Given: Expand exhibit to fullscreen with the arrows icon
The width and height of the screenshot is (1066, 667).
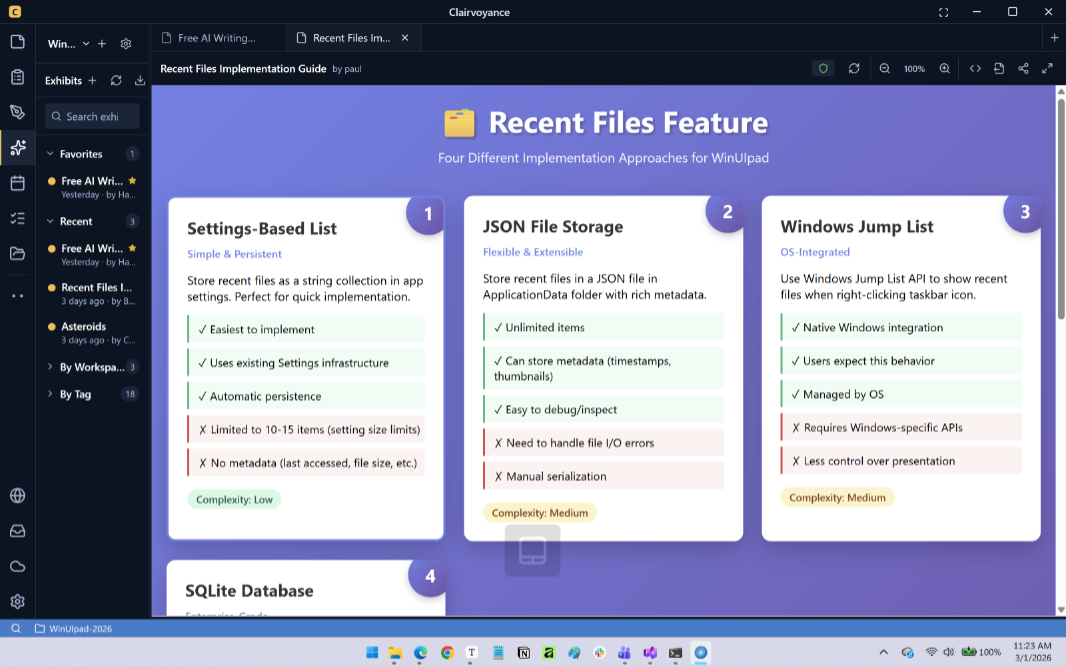Looking at the screenshot, I should (1047, 69).
